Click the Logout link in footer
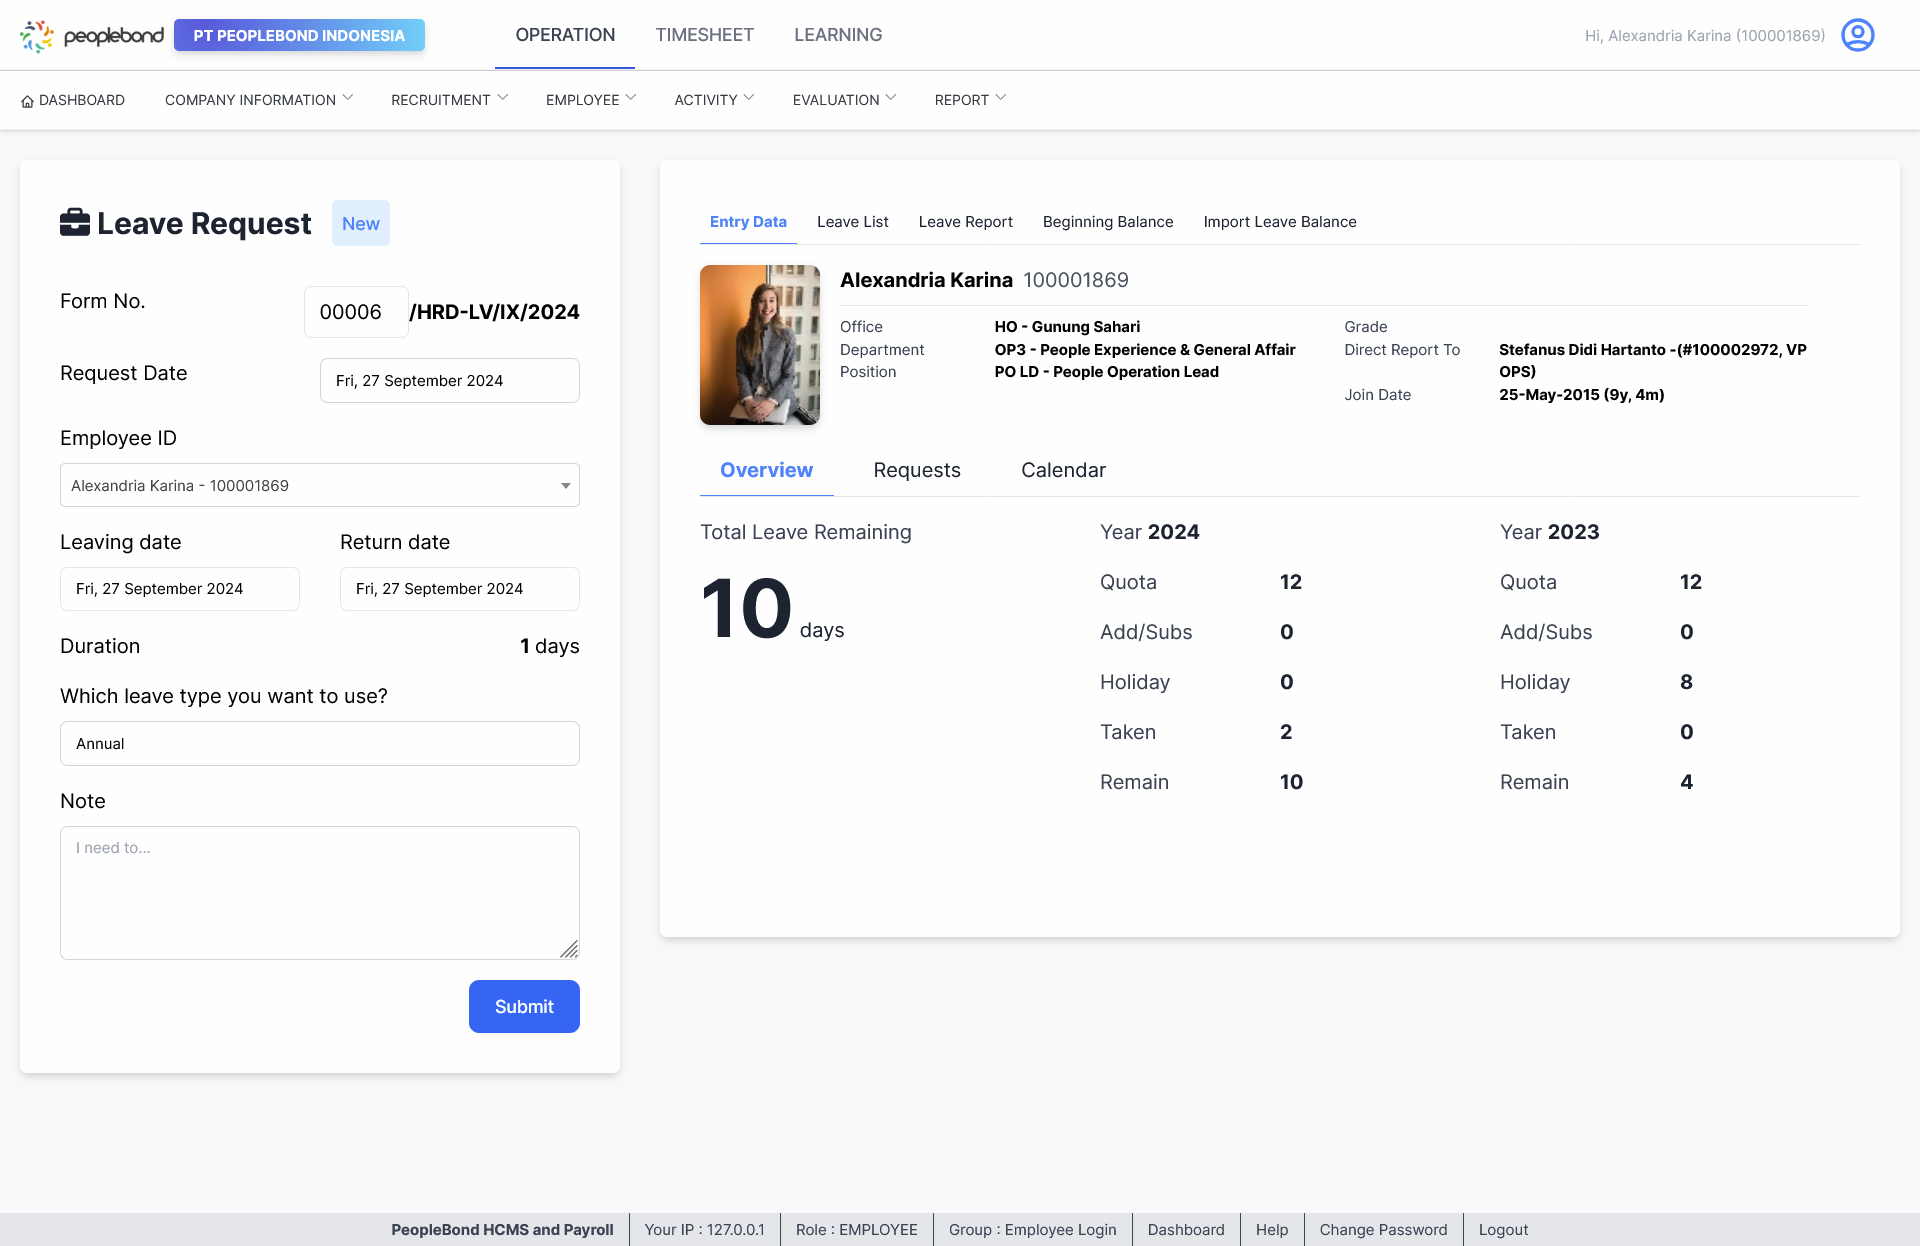 click(1503, 1230)
